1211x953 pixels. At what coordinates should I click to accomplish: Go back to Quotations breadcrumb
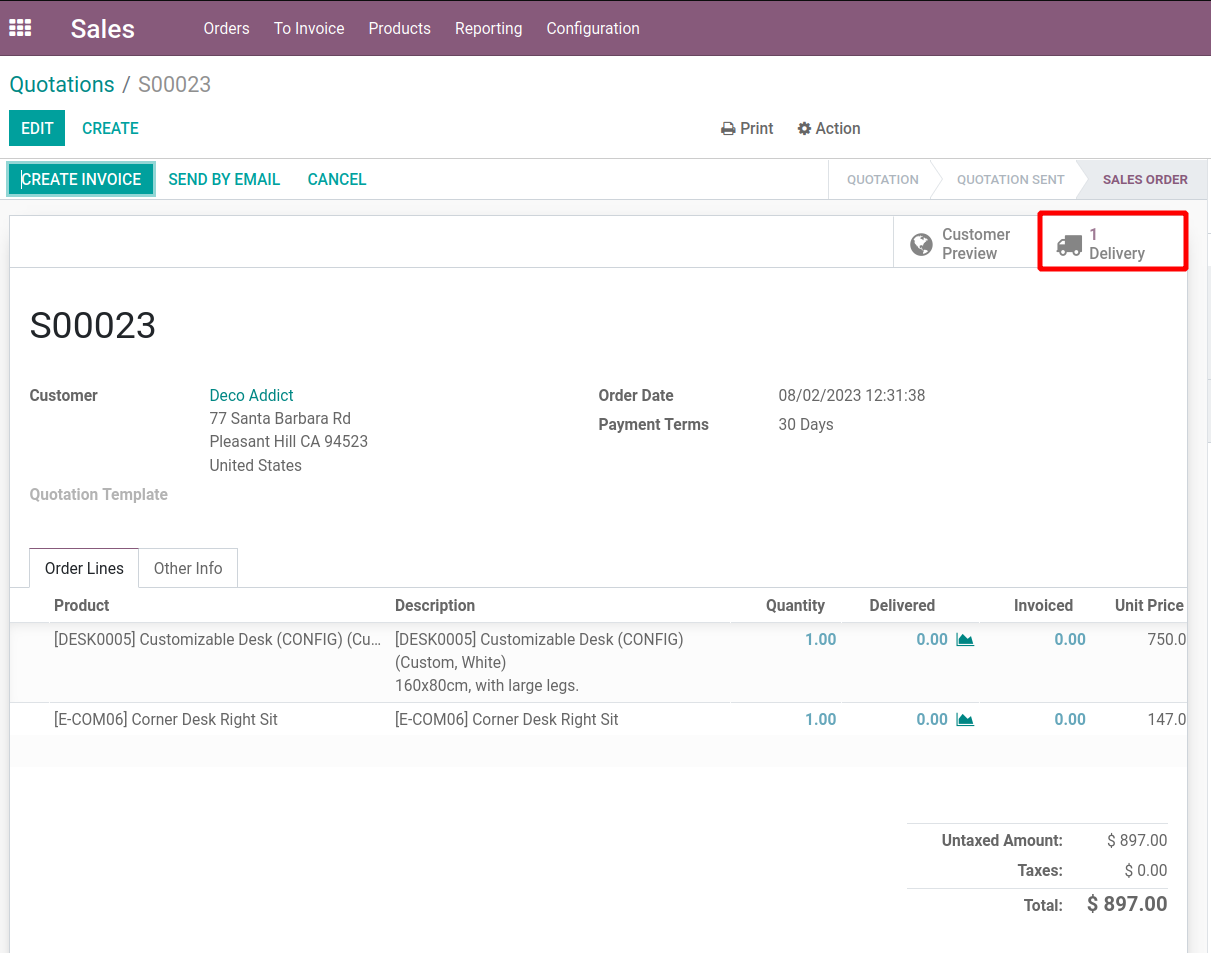click(x=62, y=84)
